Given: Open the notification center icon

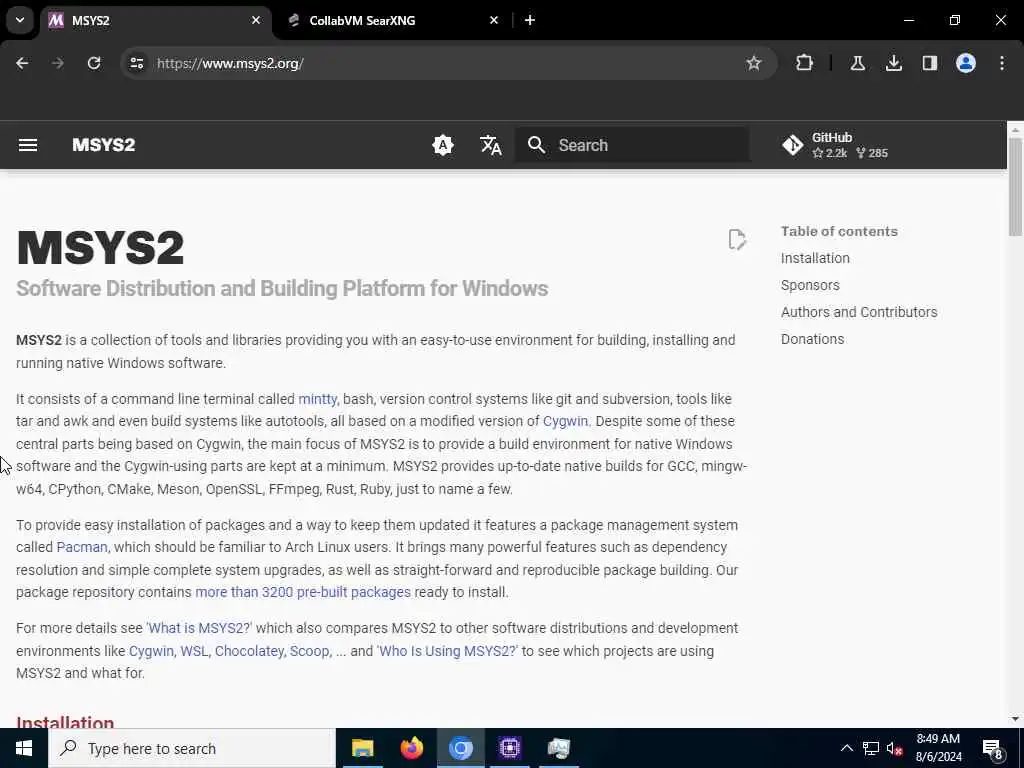Looking at the screenshot, I should click(x=993, y=748).
